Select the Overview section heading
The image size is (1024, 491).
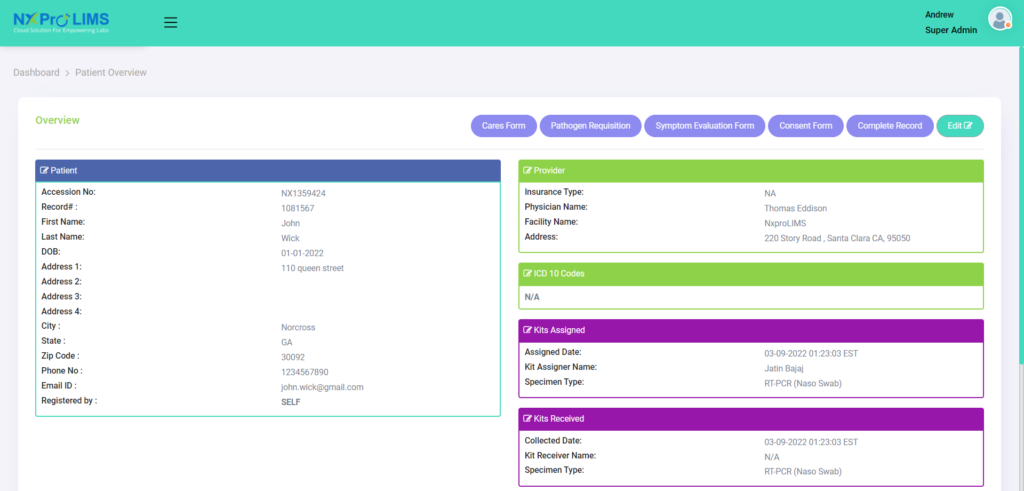pyautogui.click(x=57, y=120)
